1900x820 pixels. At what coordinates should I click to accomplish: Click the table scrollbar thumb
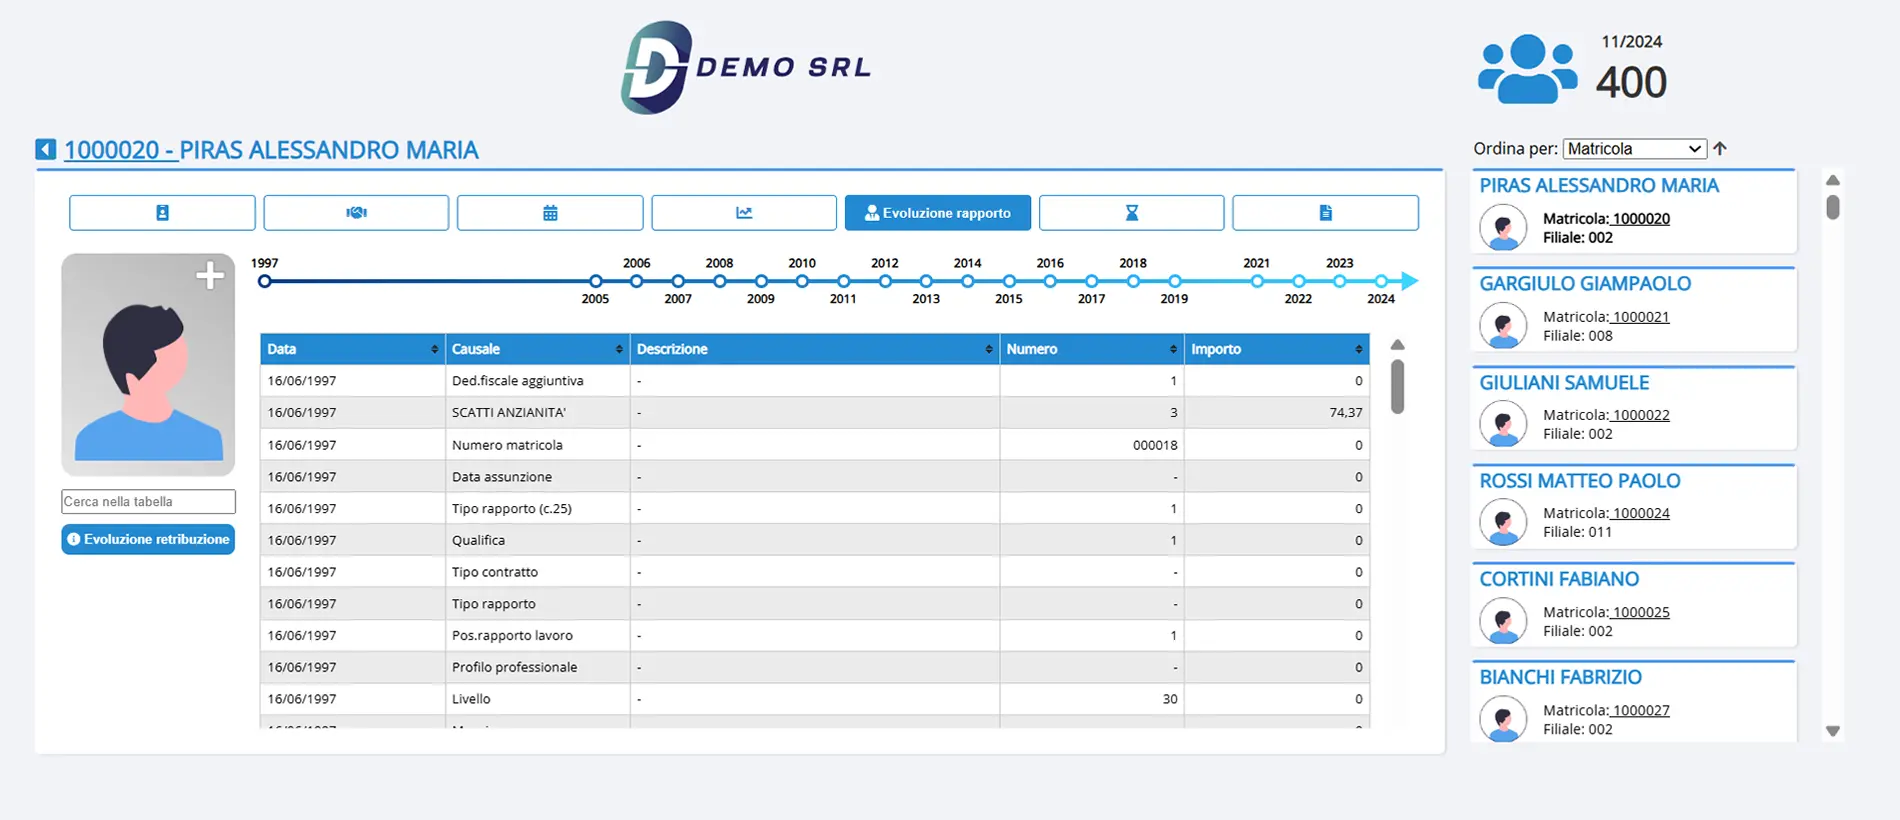(x=1397, y=387)
